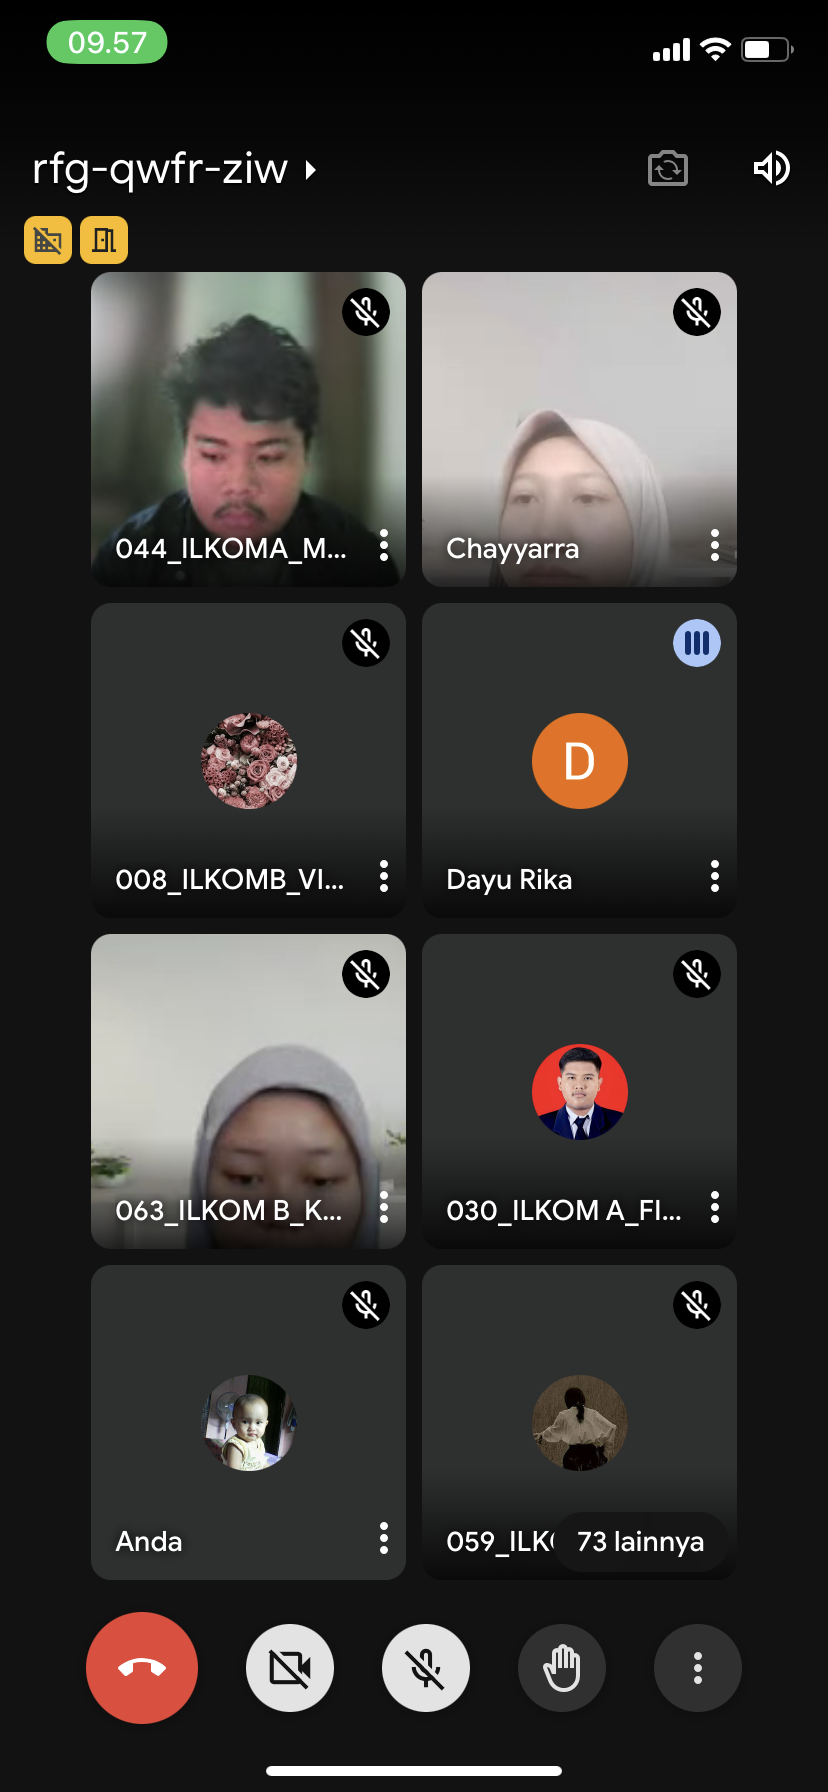Tap the green 09.57 time pill
This screenshot has height=1792, width=828.
pyautogui.click(x=107, y=42)
